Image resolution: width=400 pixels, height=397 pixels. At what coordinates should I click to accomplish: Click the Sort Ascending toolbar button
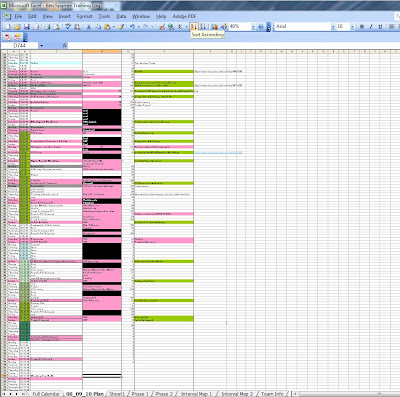click(x=194, y=27)
